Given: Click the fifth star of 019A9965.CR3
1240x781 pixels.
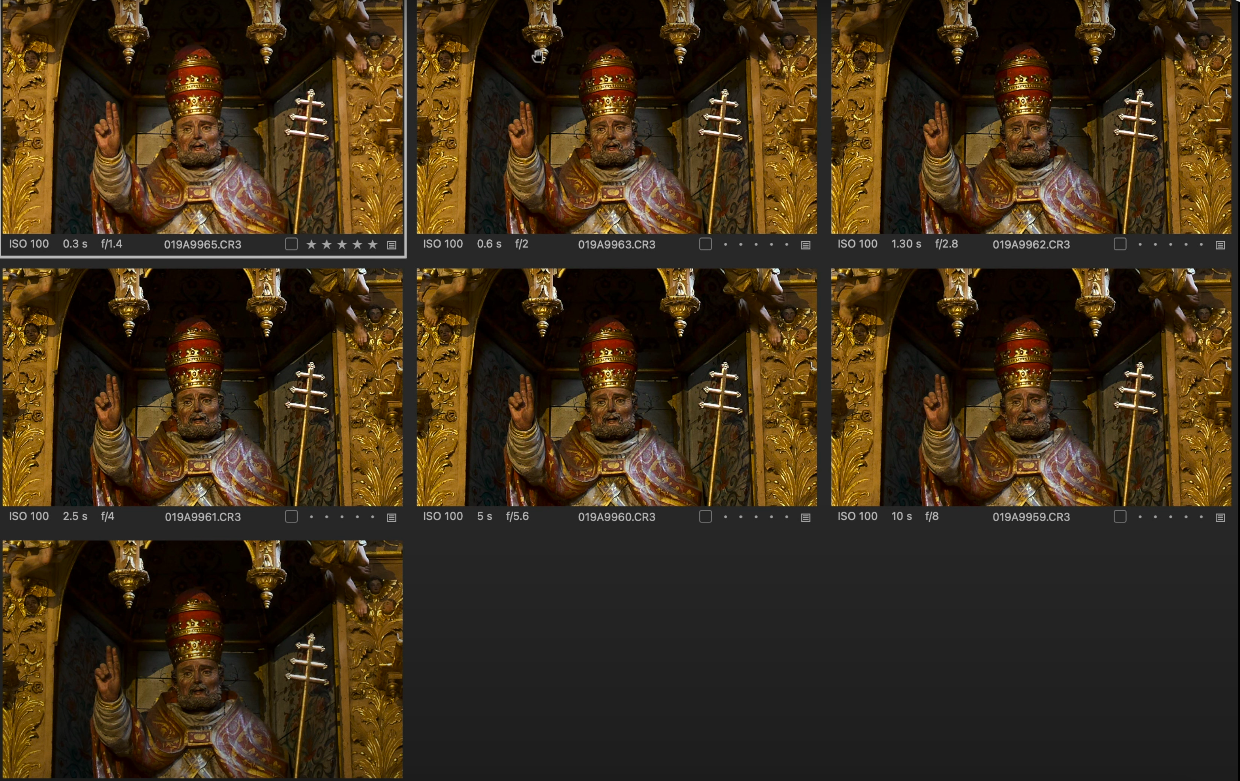Looking at the screenshot, I should [373, 244].
